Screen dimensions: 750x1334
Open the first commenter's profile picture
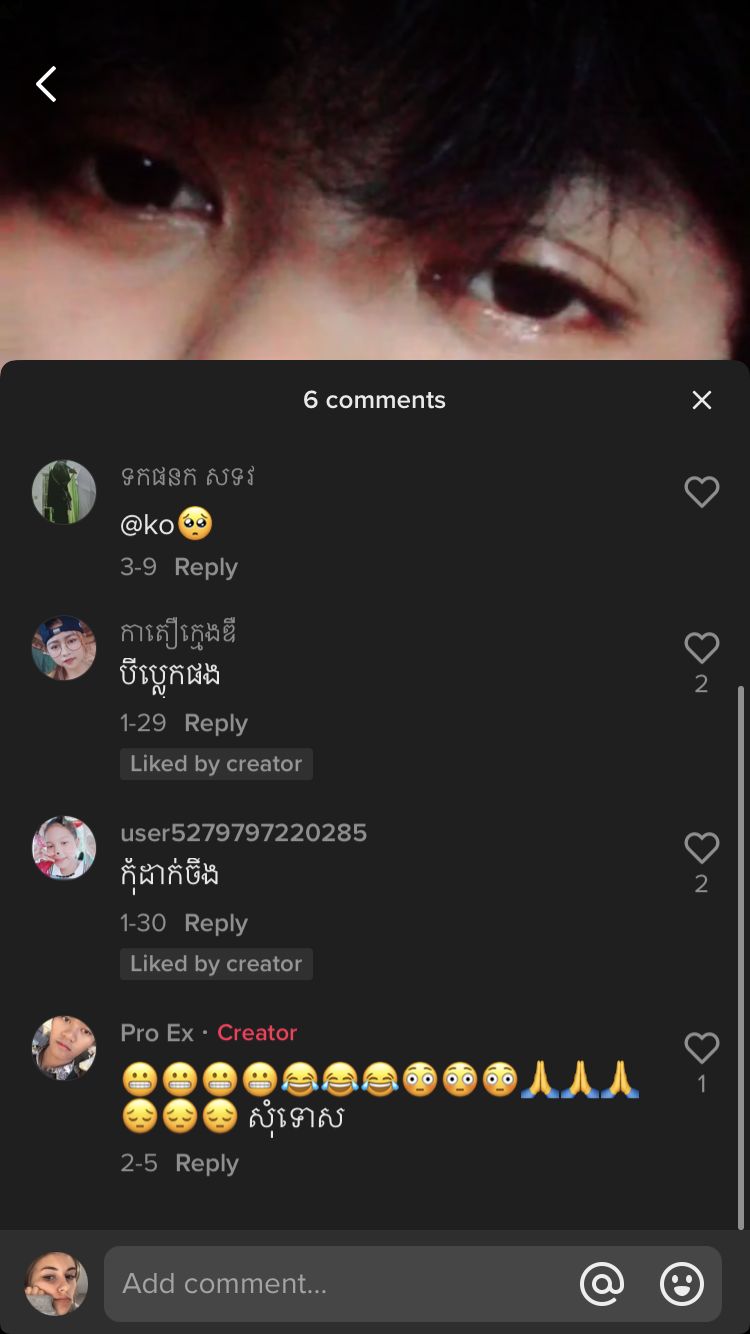pyautogui.click(x=64, y=492)
